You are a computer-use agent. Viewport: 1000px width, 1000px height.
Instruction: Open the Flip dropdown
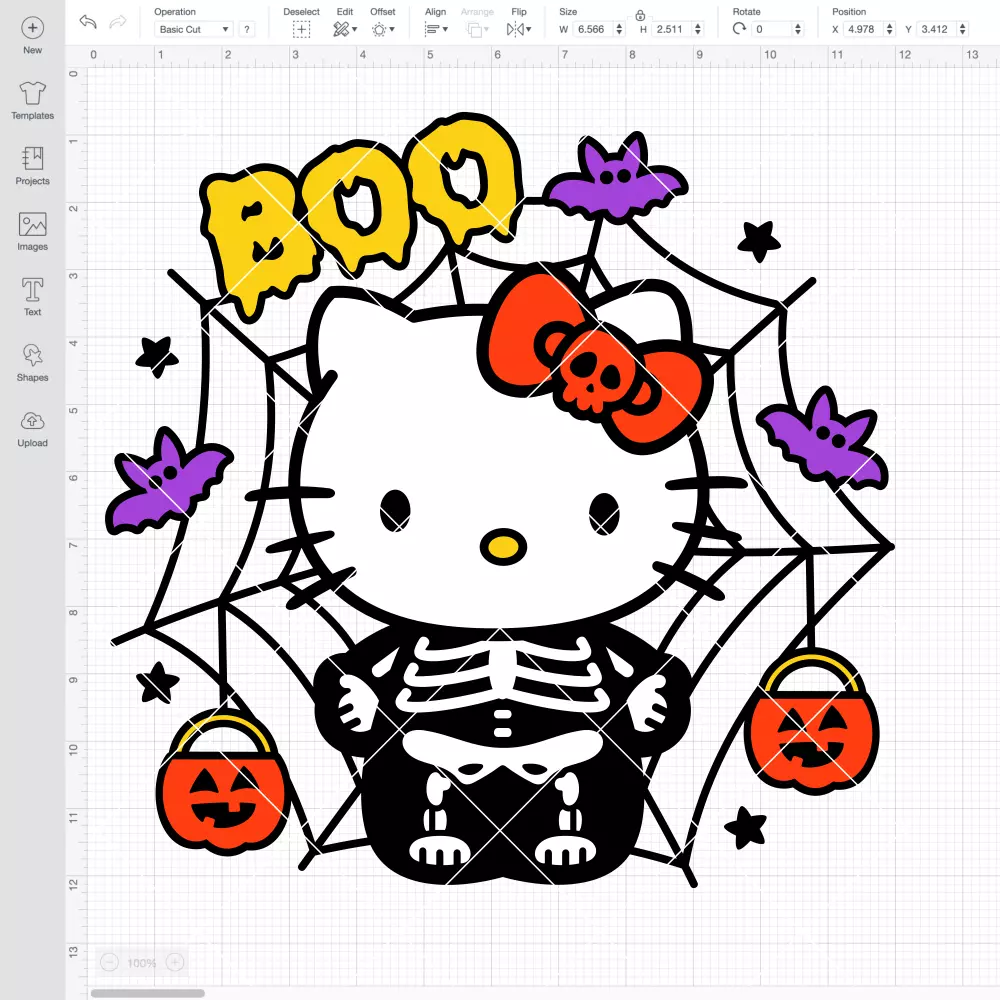(518, 29)
